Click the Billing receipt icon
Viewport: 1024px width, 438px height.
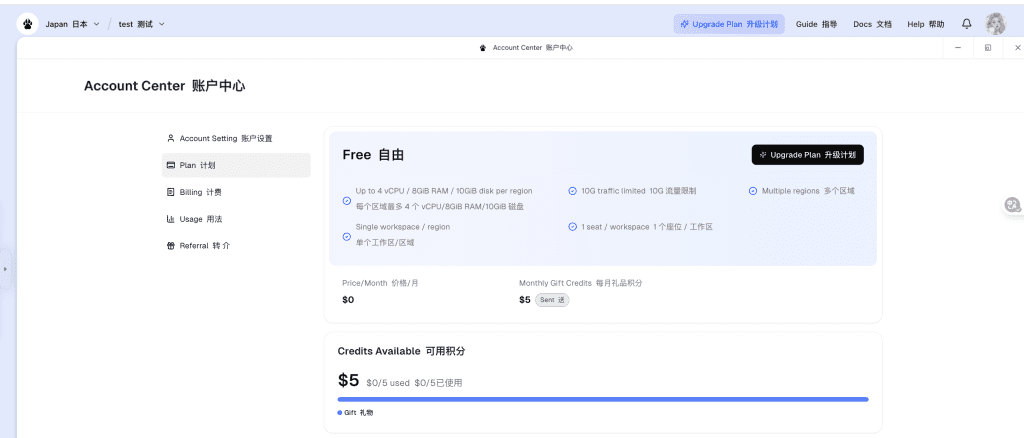click(170, 192)
